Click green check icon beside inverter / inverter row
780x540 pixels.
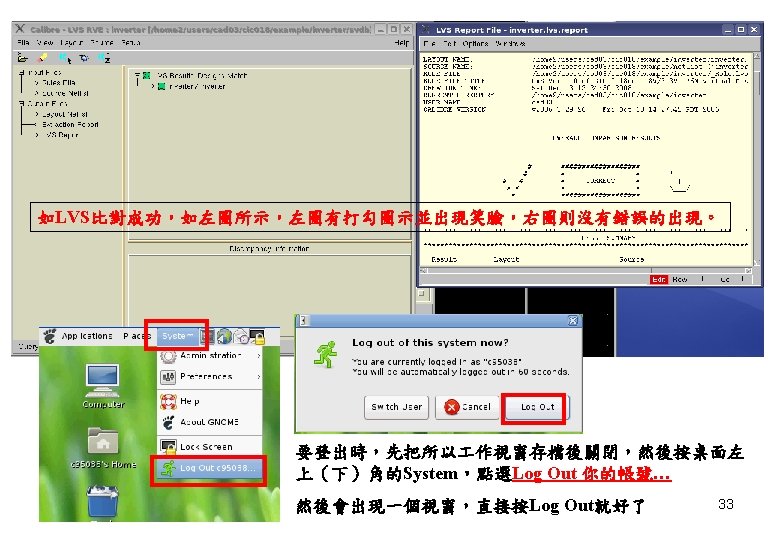point(161,87)
